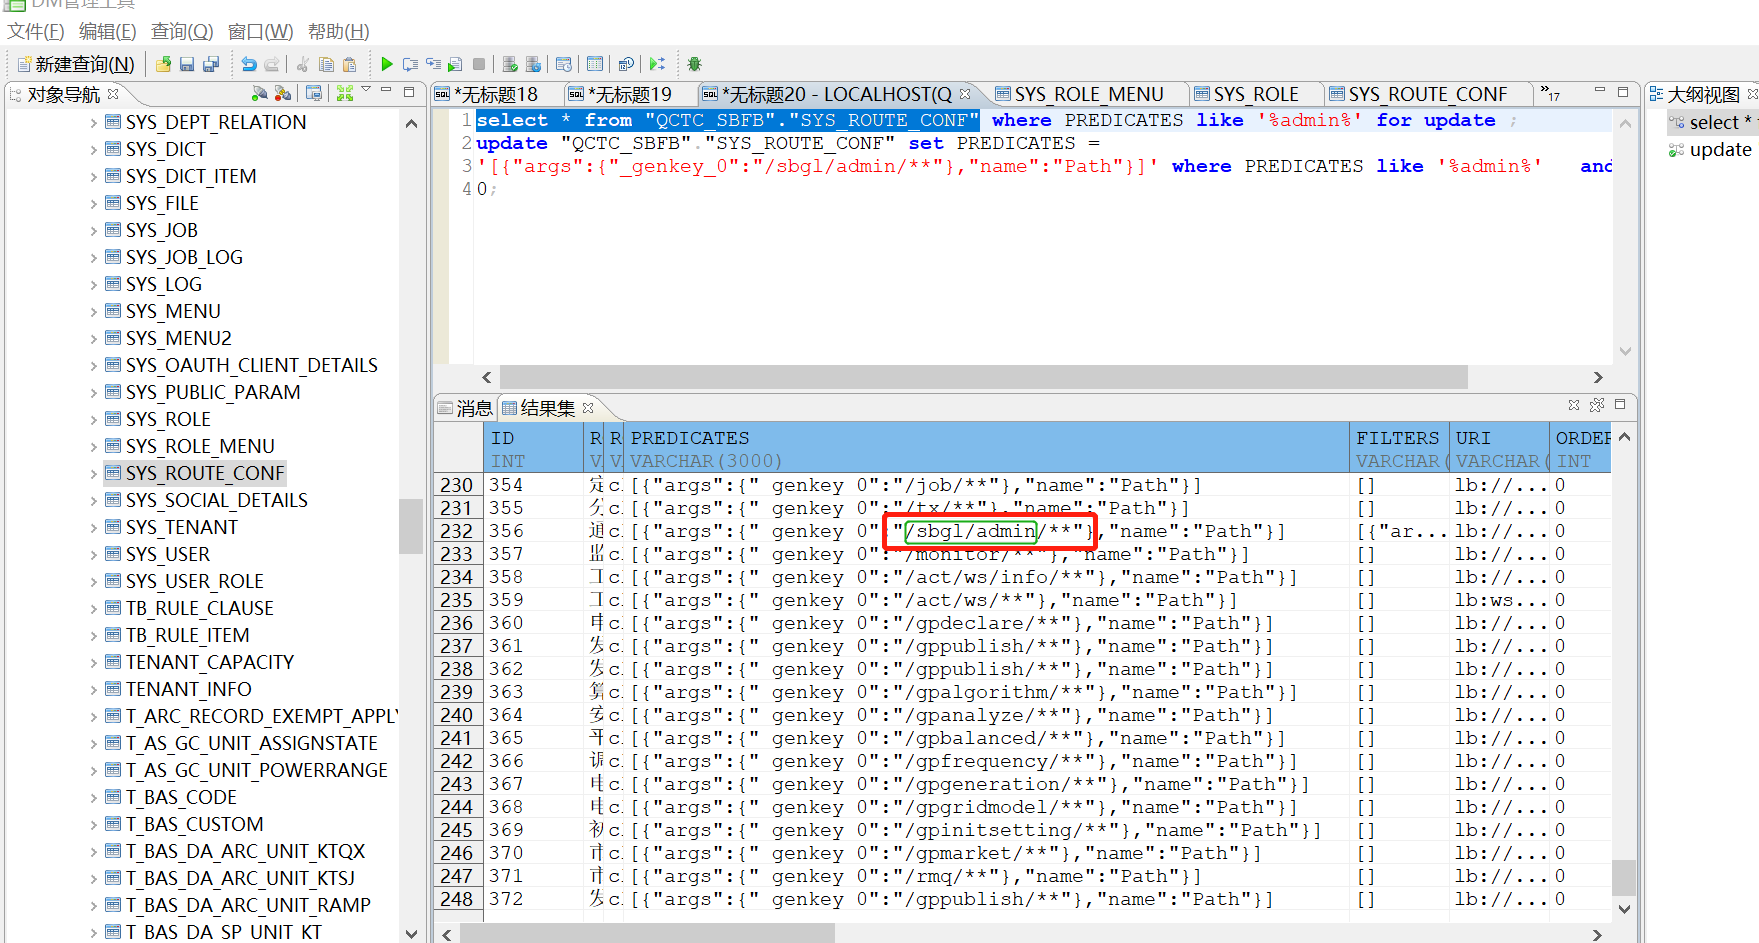Click the Undo arrow icon

coord(249,64)
